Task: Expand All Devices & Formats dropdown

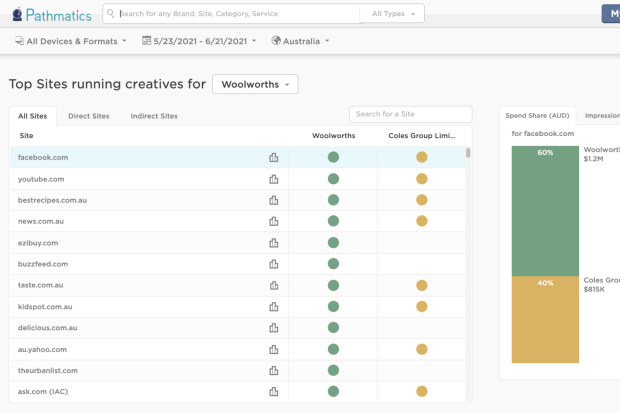Action: [x=71, y=41]
